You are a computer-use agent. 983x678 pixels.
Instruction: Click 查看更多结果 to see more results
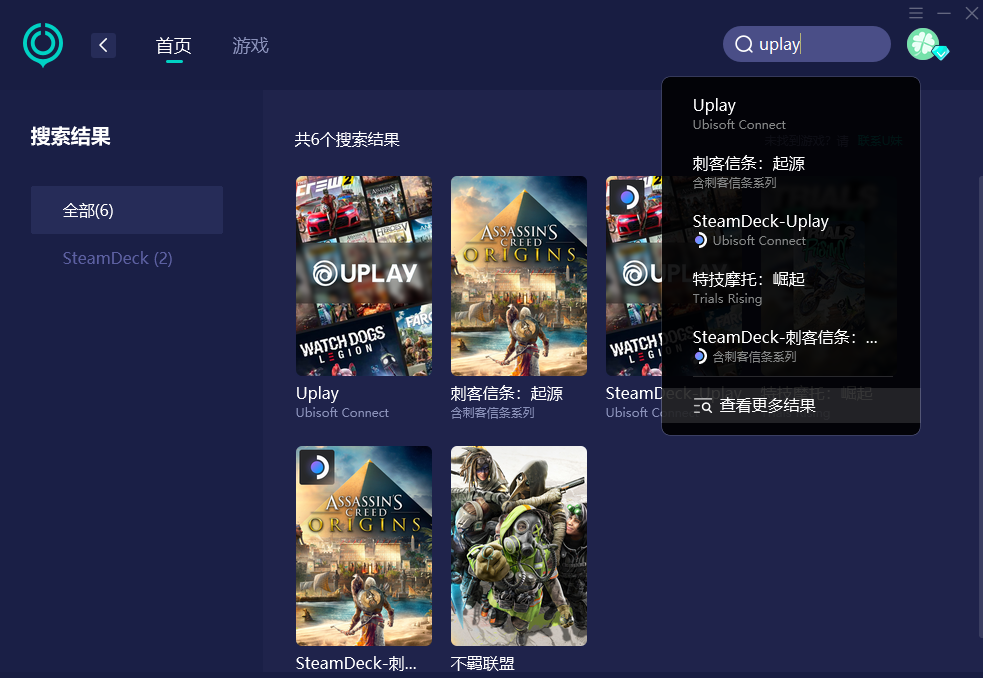[x=767, y=406]
